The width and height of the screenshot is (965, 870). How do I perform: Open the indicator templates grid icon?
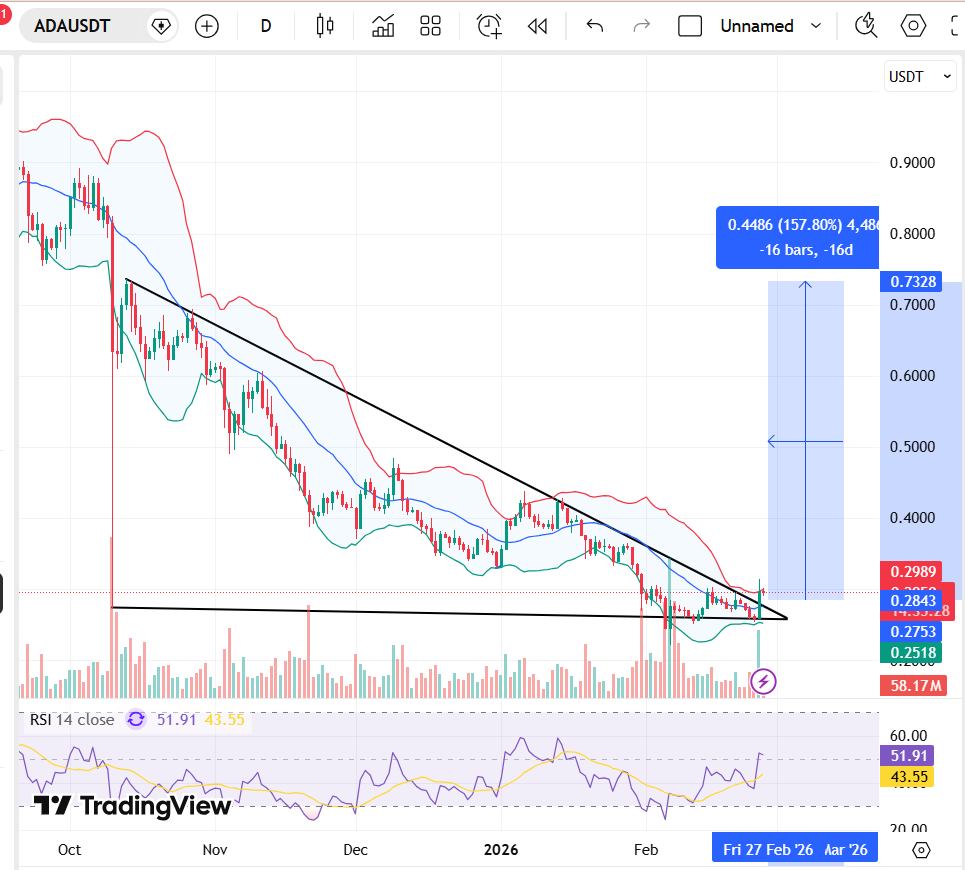tap(430, 26)
